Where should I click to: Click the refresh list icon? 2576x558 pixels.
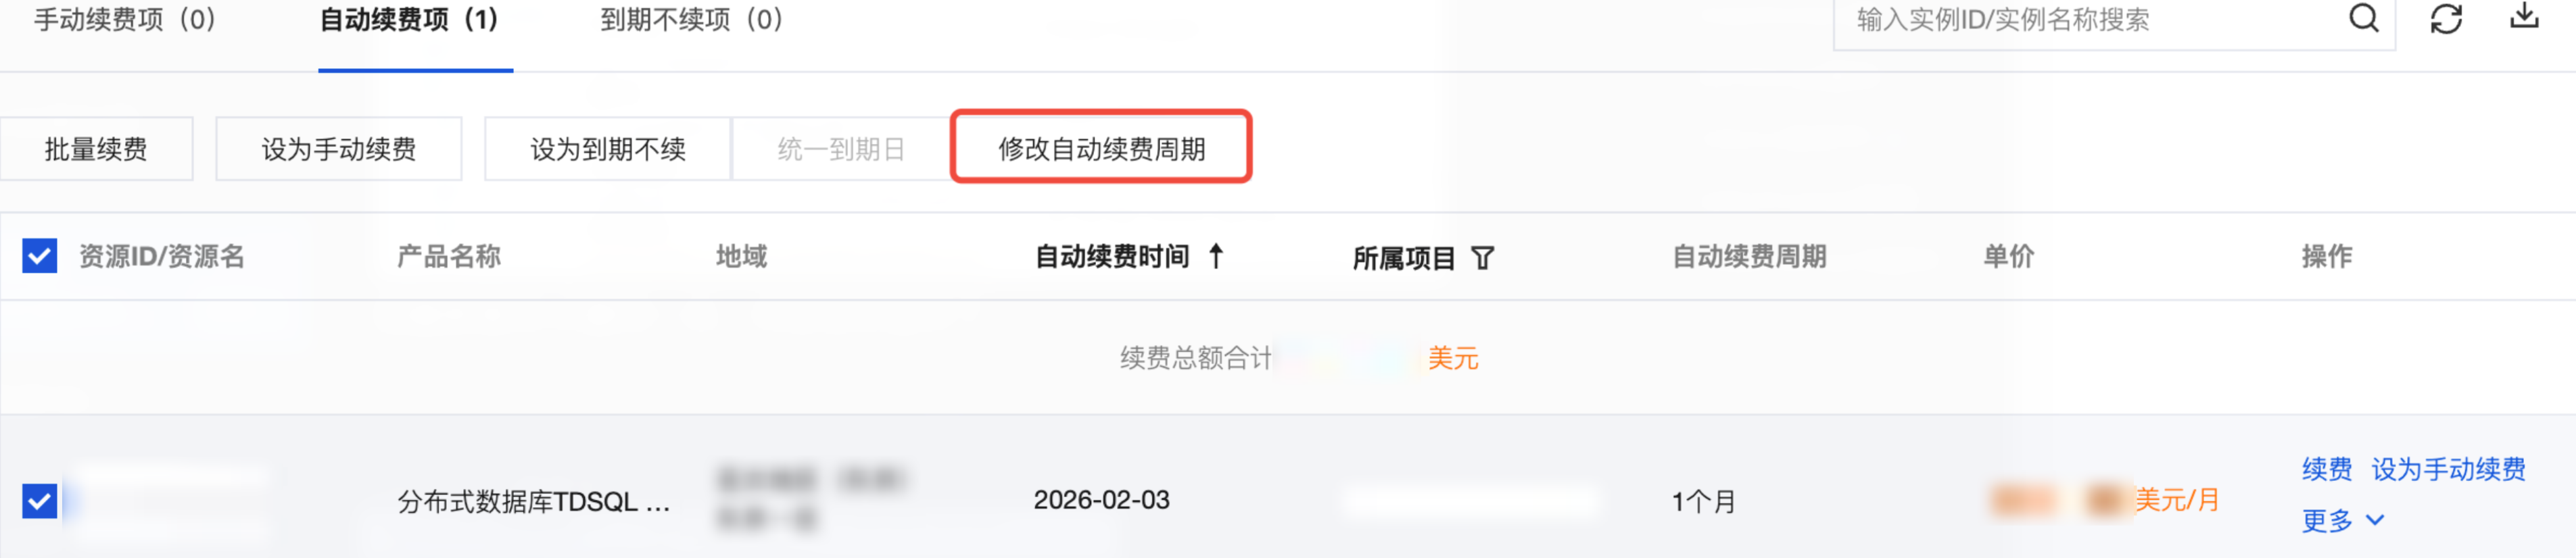2446,19
